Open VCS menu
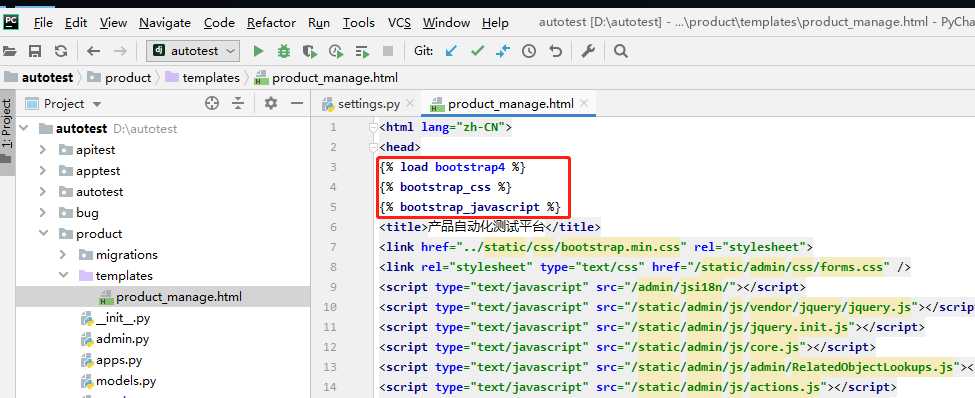 (399, 23)
